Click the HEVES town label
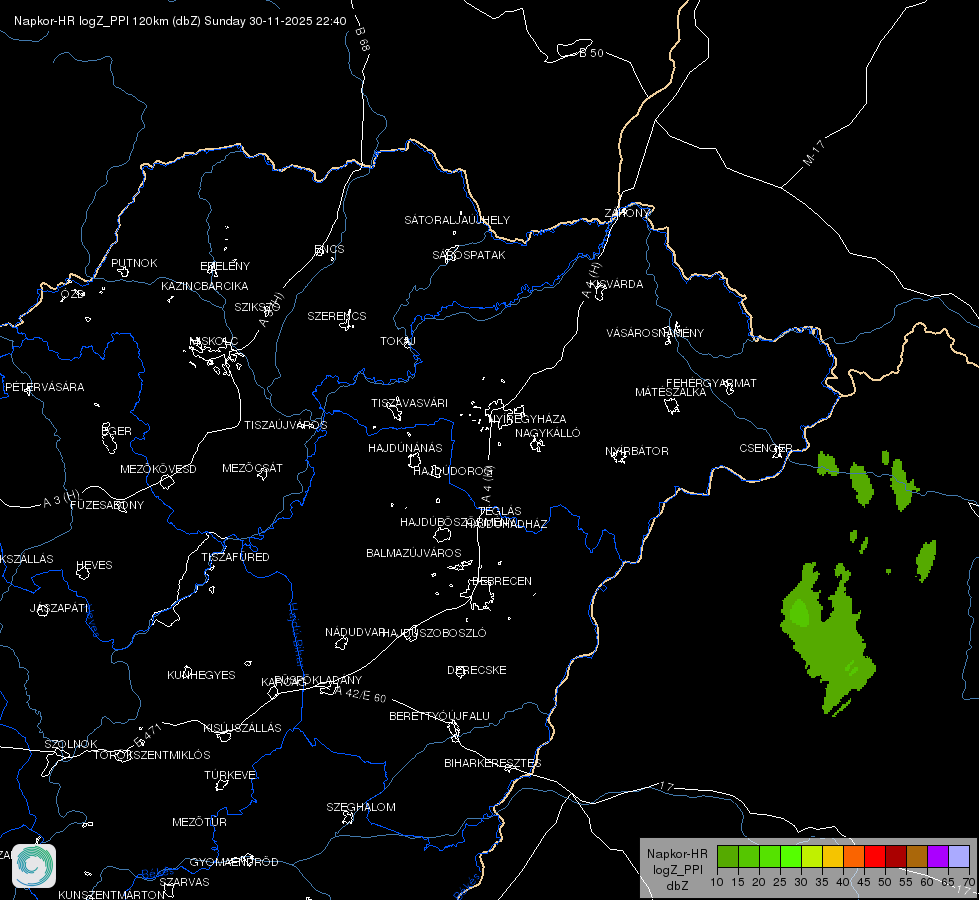The height and width of the screenshot is (900, 979). pyautogui.click(x=94, y=565)
